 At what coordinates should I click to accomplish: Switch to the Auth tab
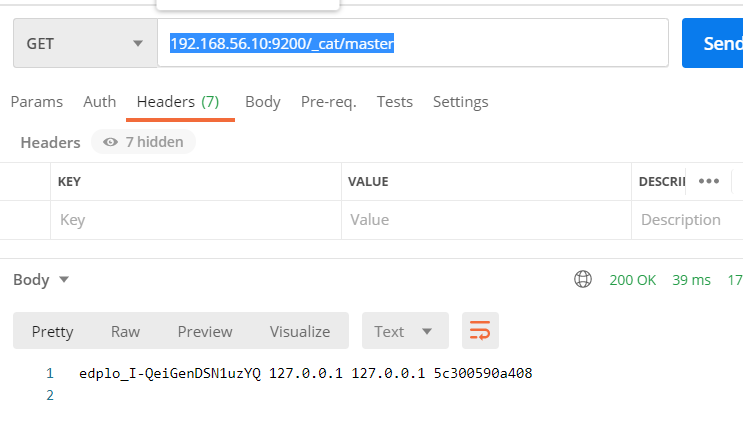tap(100, 102)
